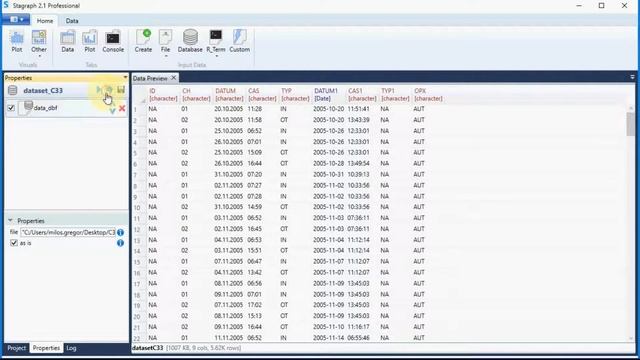Click the down arrow icon on data_dbf row
The width and height of the screenshot is (640, 360).
point(112,110)
